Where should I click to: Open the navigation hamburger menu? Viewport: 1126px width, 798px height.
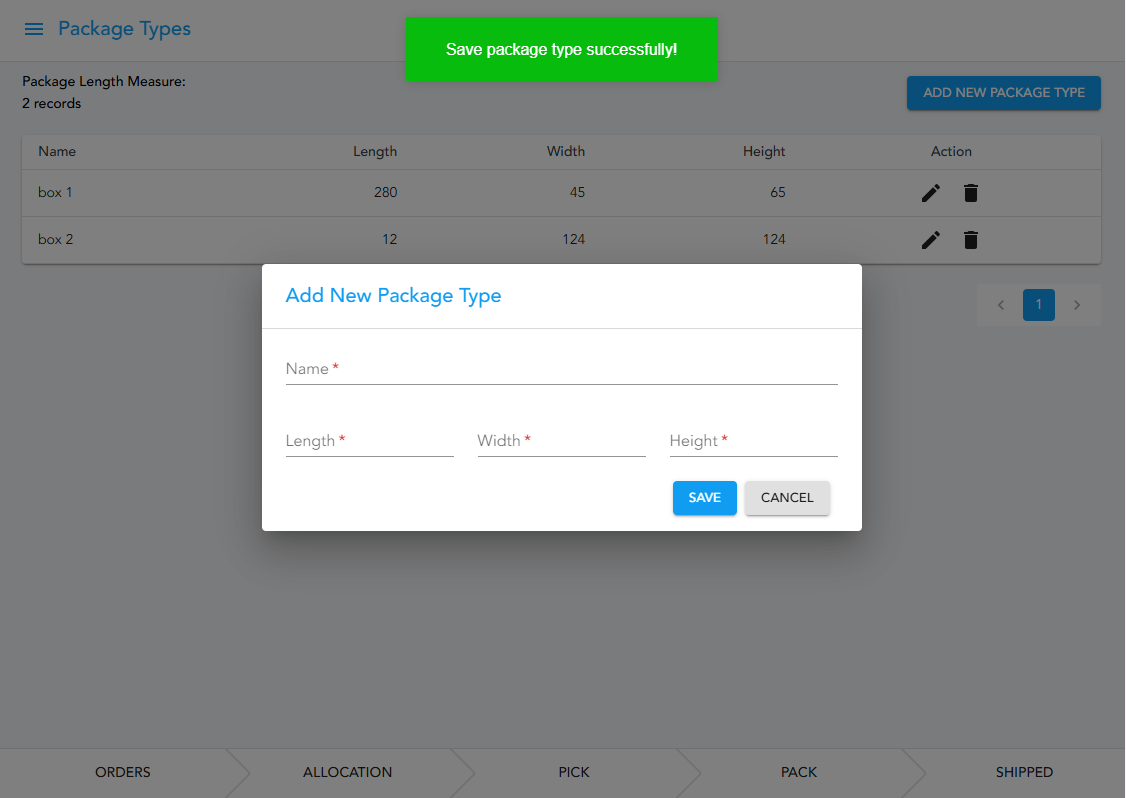33,29
